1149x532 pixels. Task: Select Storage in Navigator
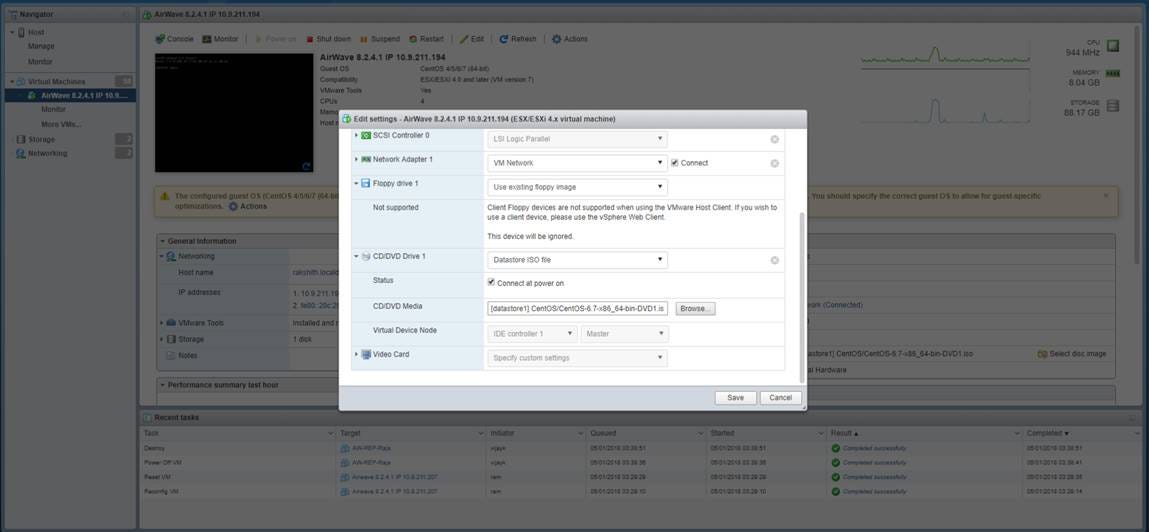pos(41,138)
